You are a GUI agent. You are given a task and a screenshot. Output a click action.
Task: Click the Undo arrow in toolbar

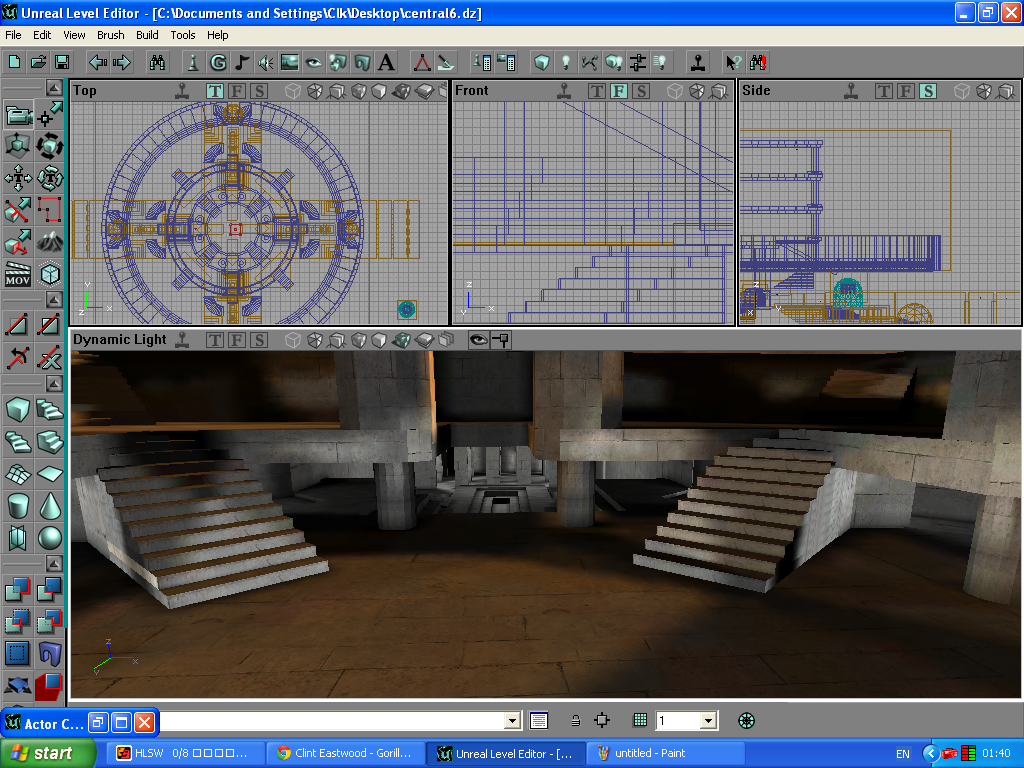pos(98,62)
